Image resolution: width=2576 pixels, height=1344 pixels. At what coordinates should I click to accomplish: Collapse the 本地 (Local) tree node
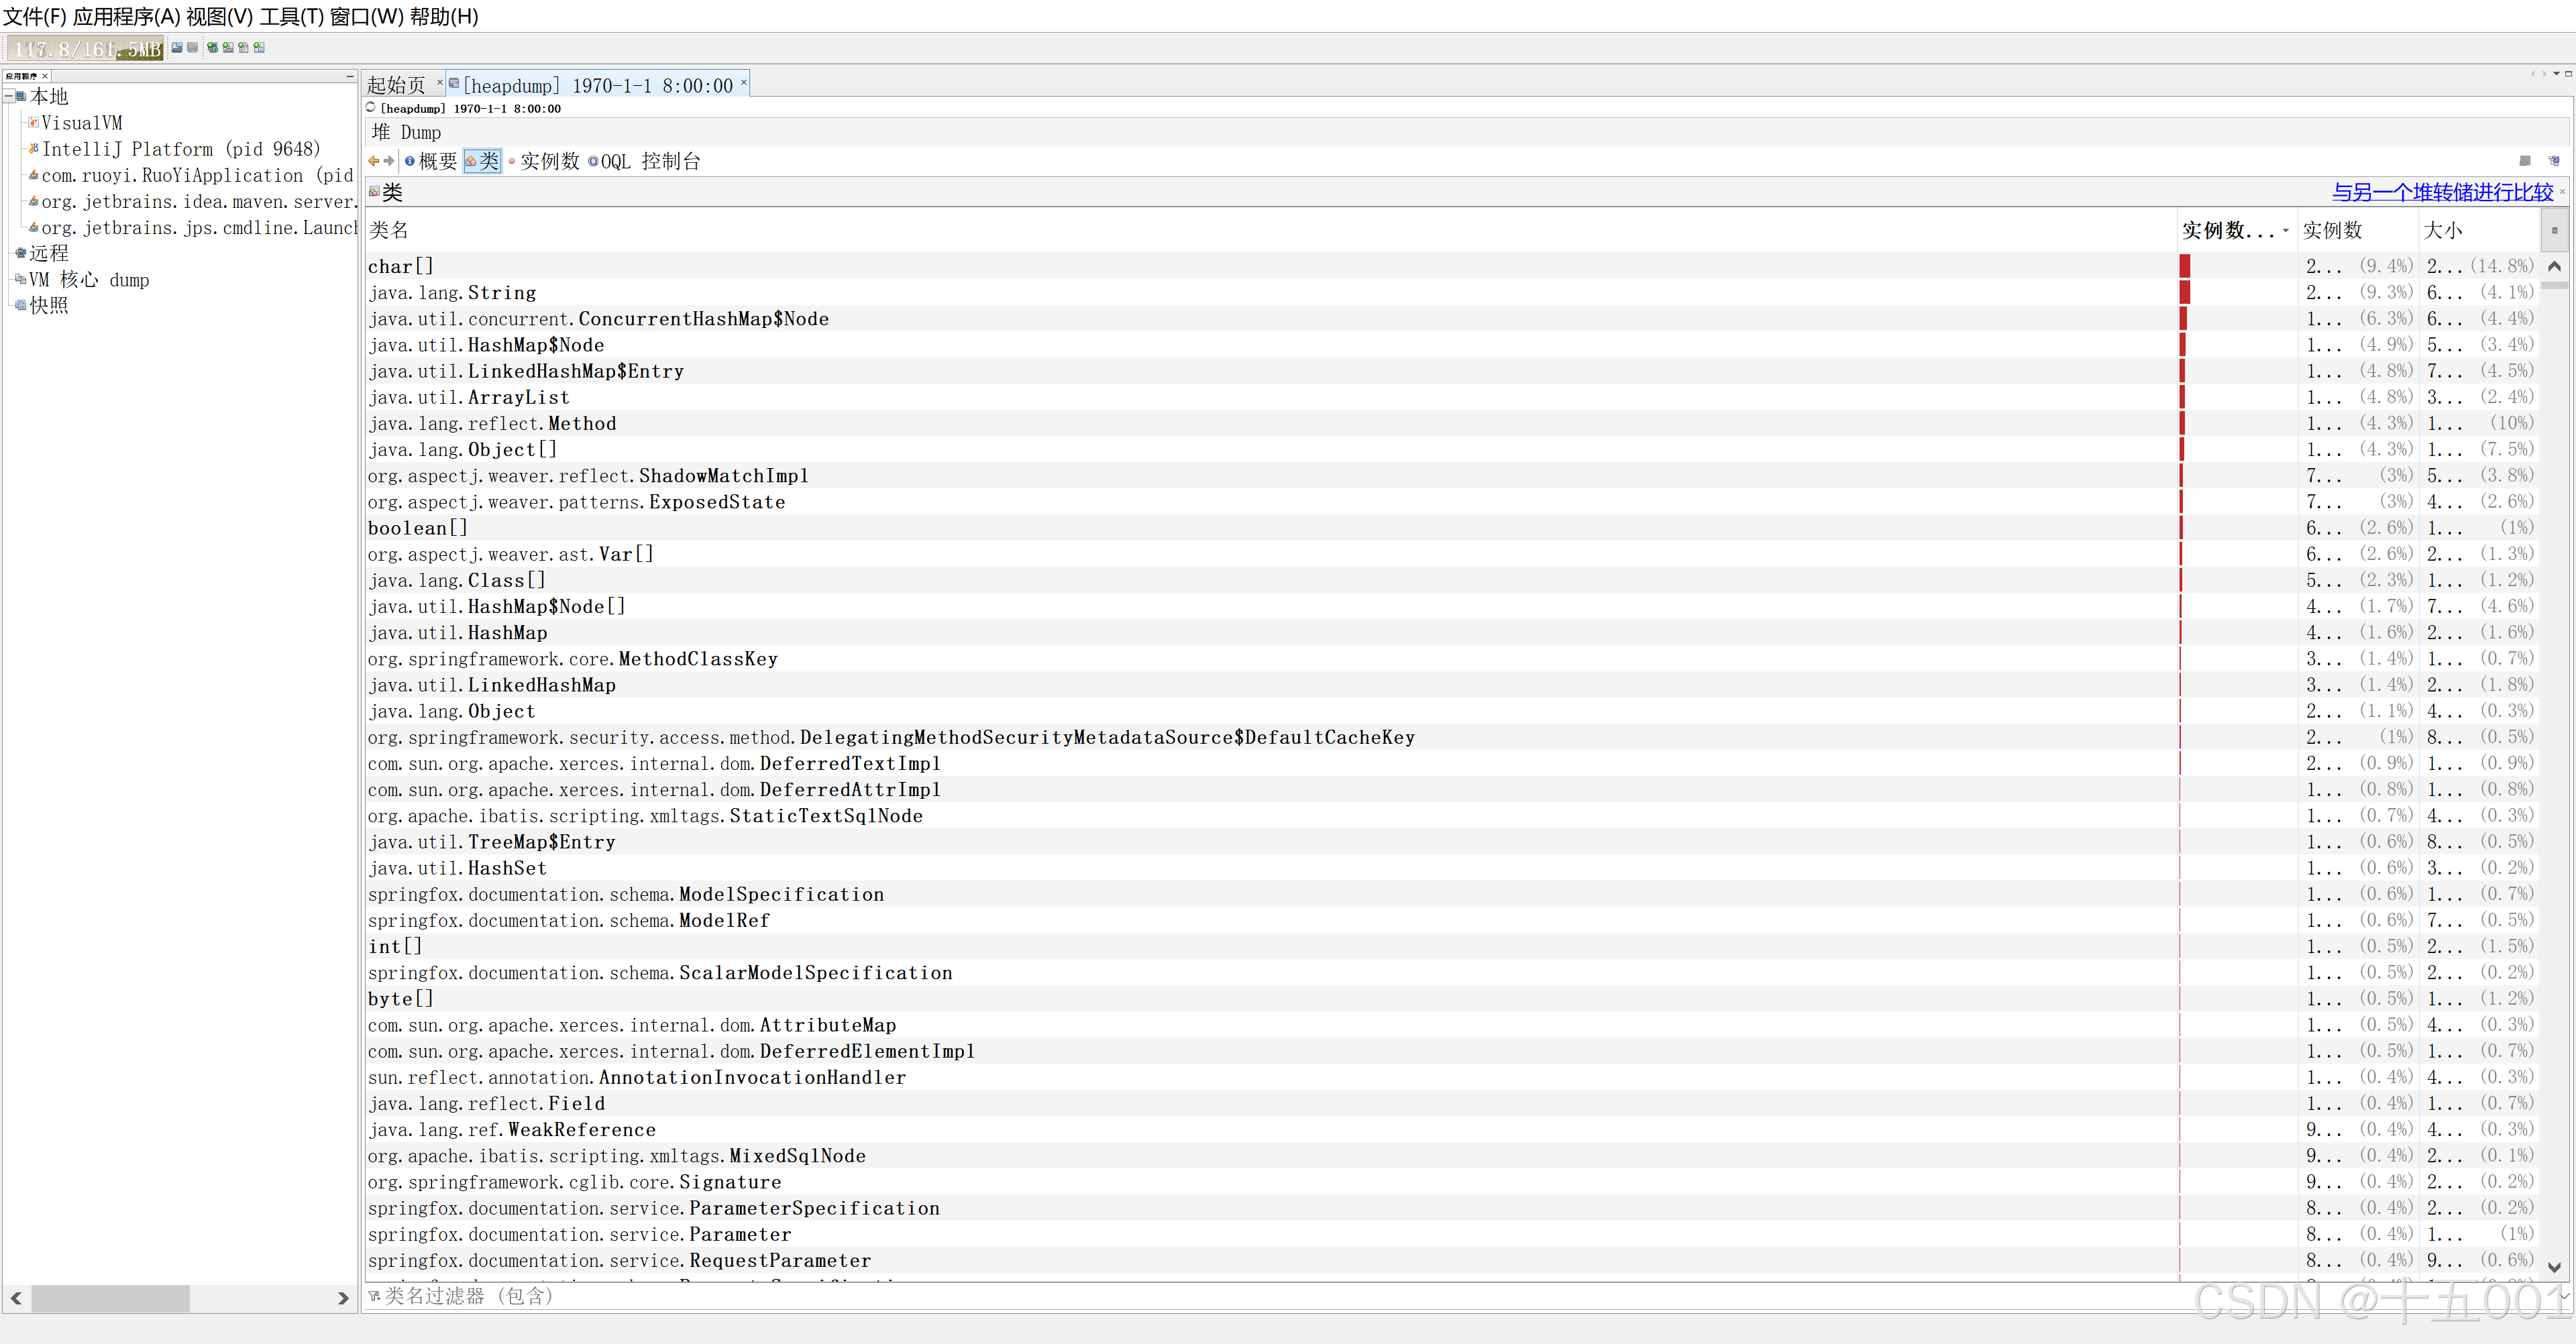pos(8,97)
